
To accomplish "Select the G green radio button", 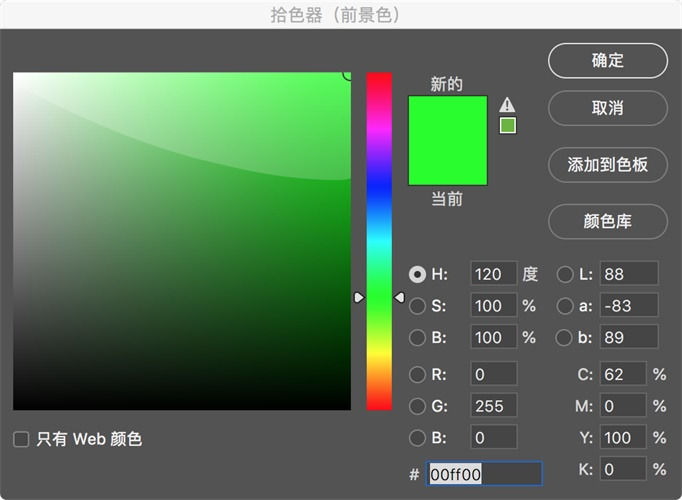I will [x=417, y=406].
